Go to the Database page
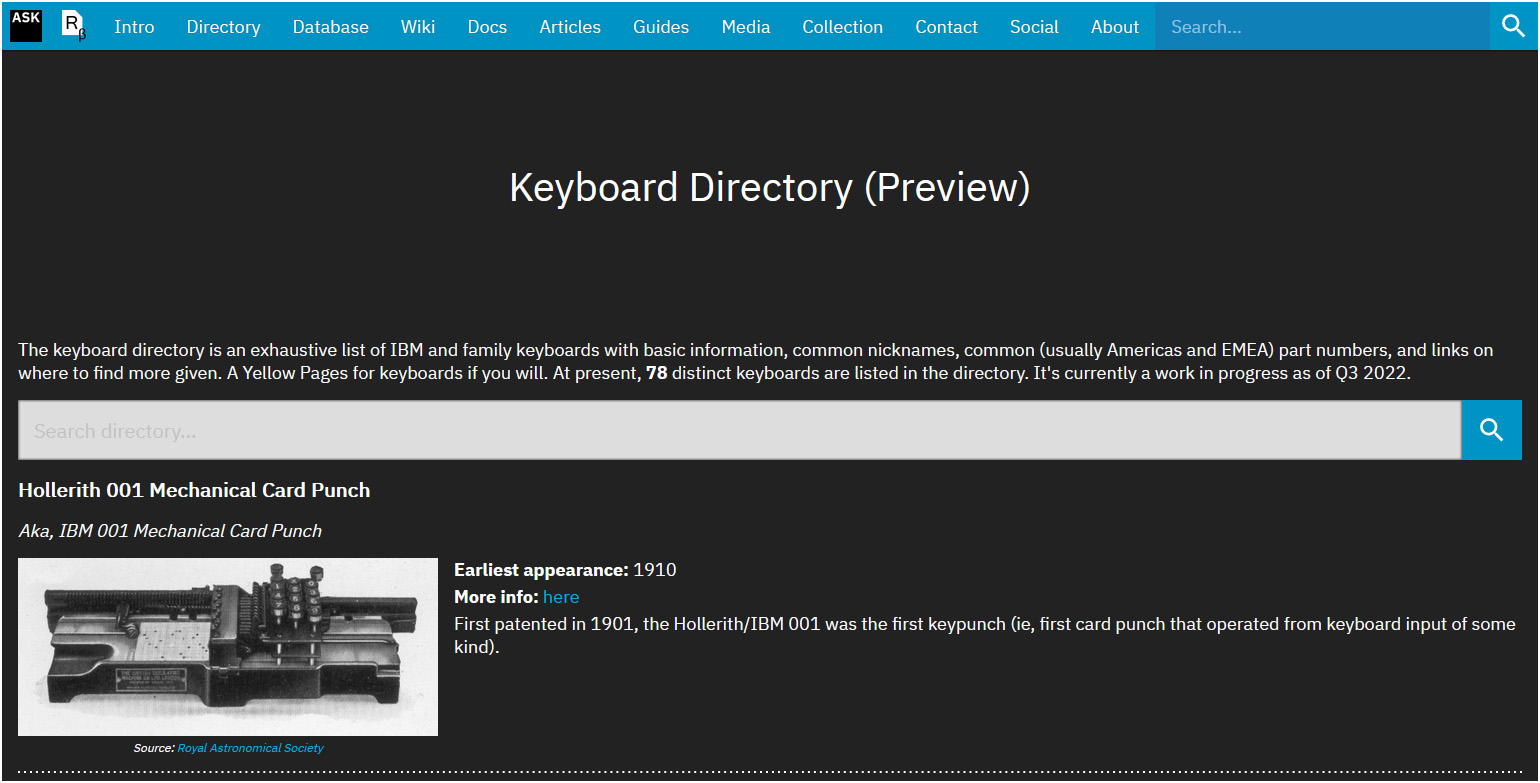 point(330,27)
